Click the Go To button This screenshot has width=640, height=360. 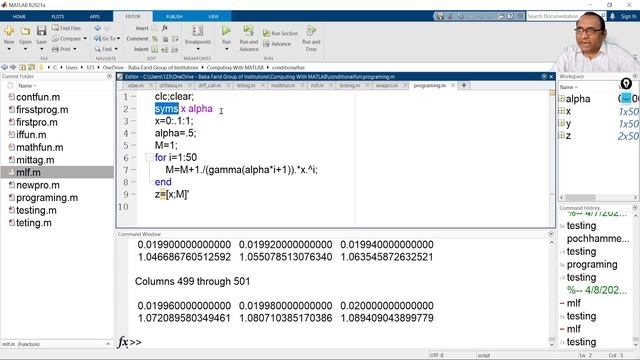pyautogui.click(x=105, y=38)
